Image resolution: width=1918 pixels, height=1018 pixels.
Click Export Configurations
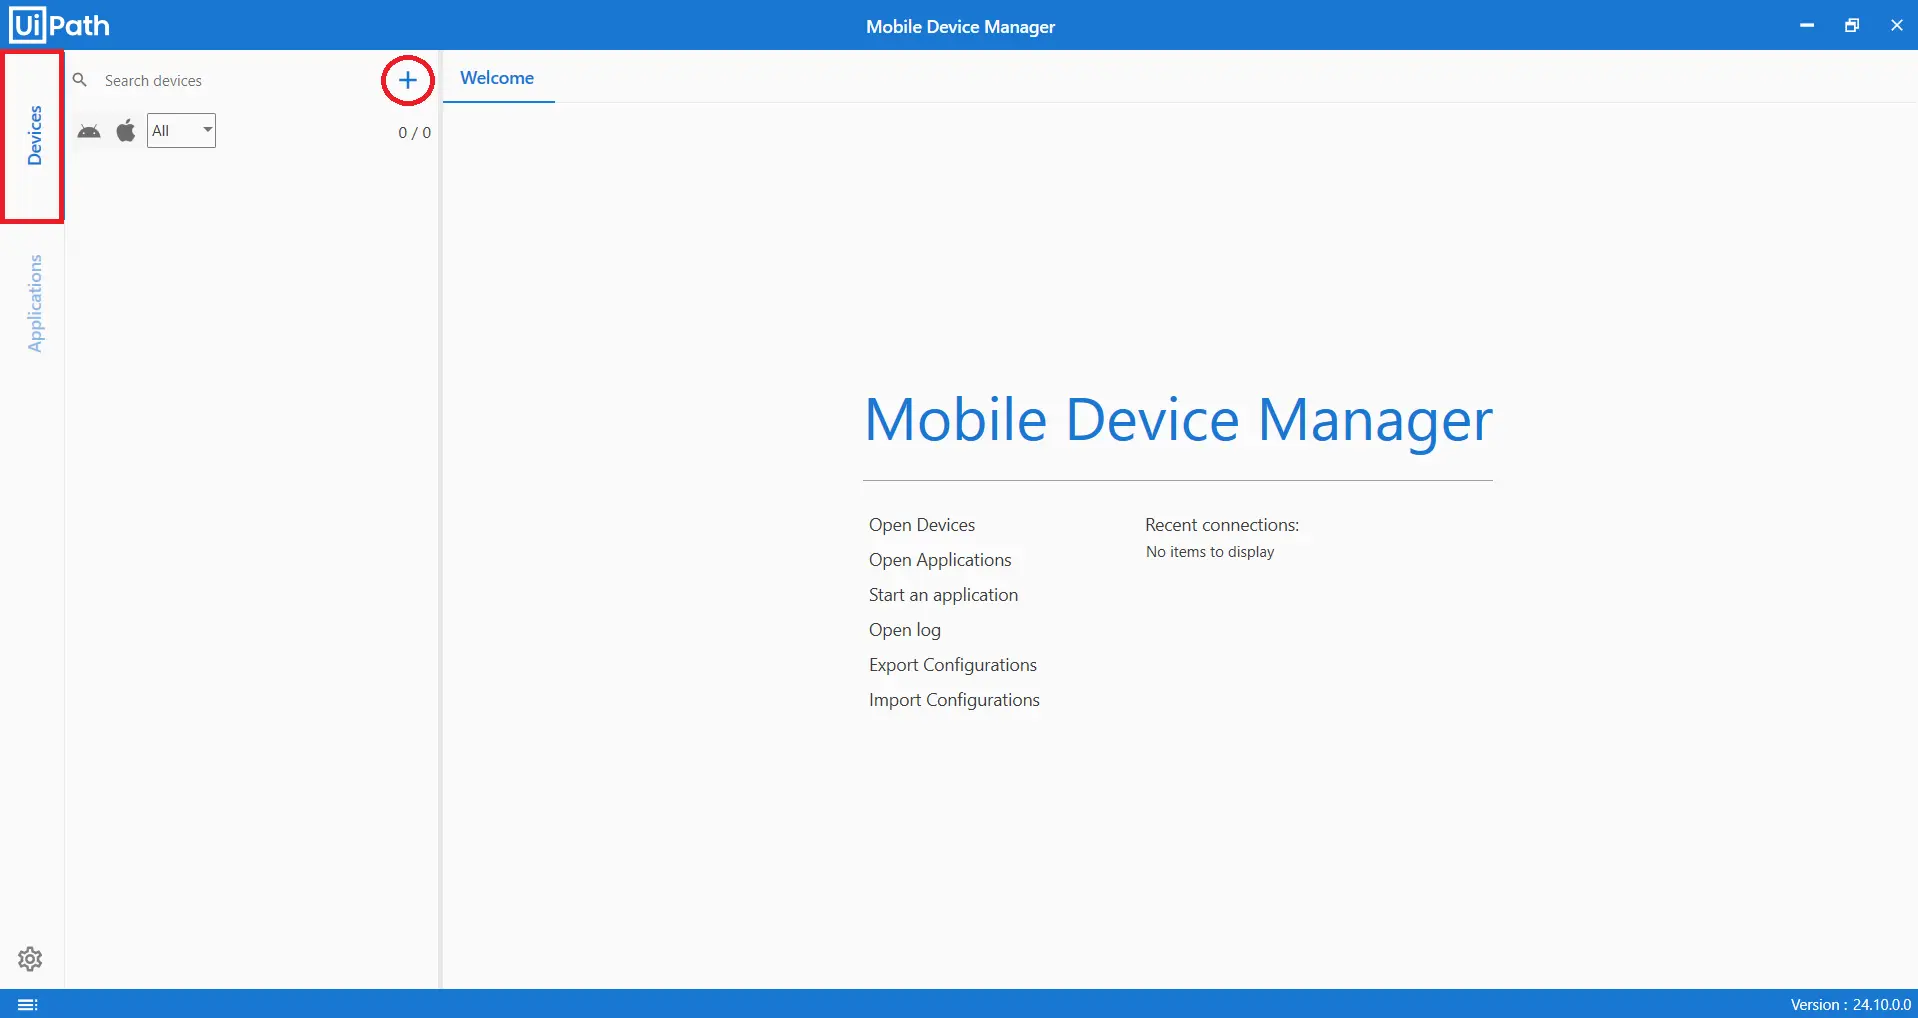(952, 665)
